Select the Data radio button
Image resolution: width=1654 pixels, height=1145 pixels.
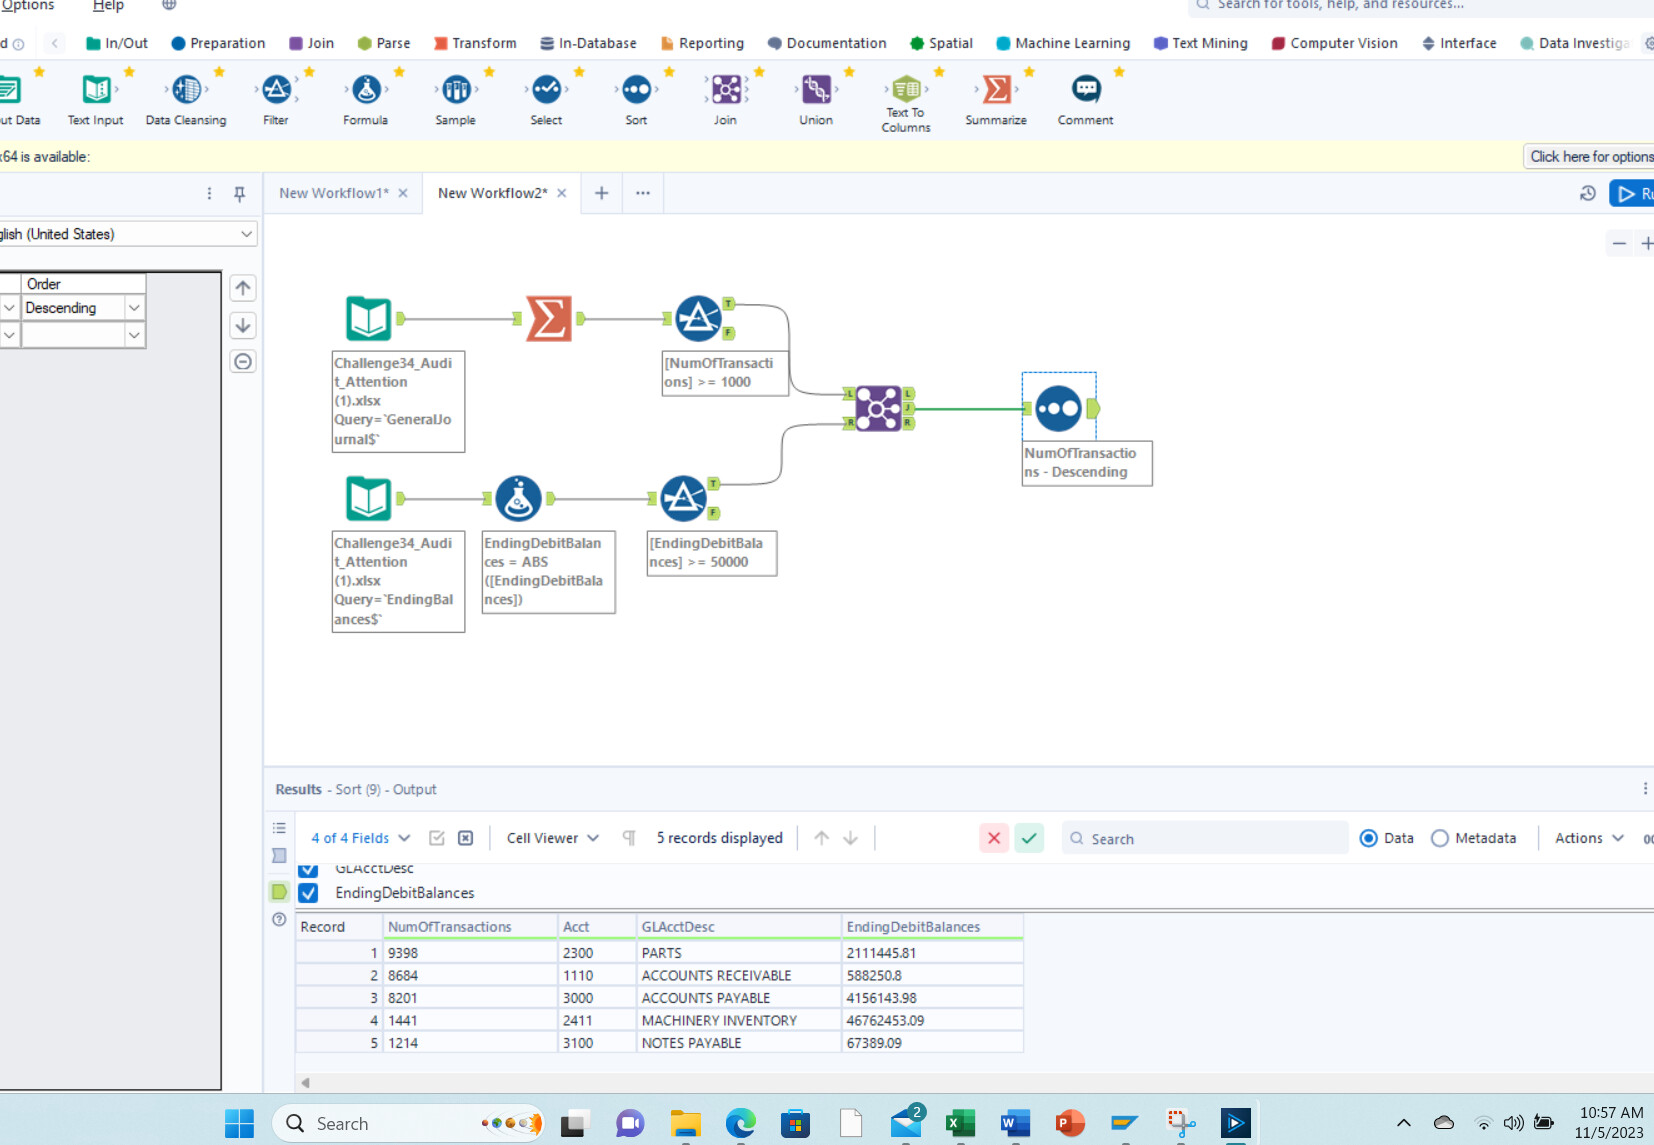pyautogui.click(x=1369, y=838)
